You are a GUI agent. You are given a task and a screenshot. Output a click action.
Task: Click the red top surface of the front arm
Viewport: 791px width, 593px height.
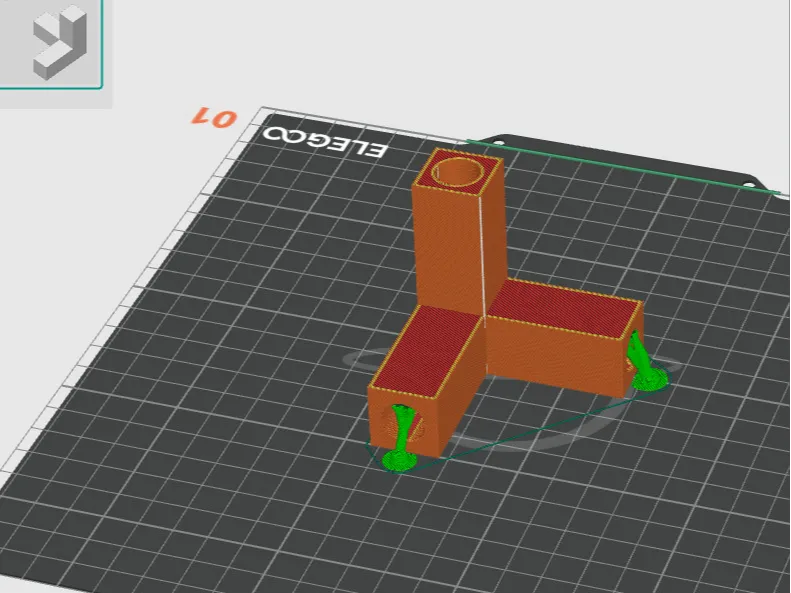tap(427, 352)
